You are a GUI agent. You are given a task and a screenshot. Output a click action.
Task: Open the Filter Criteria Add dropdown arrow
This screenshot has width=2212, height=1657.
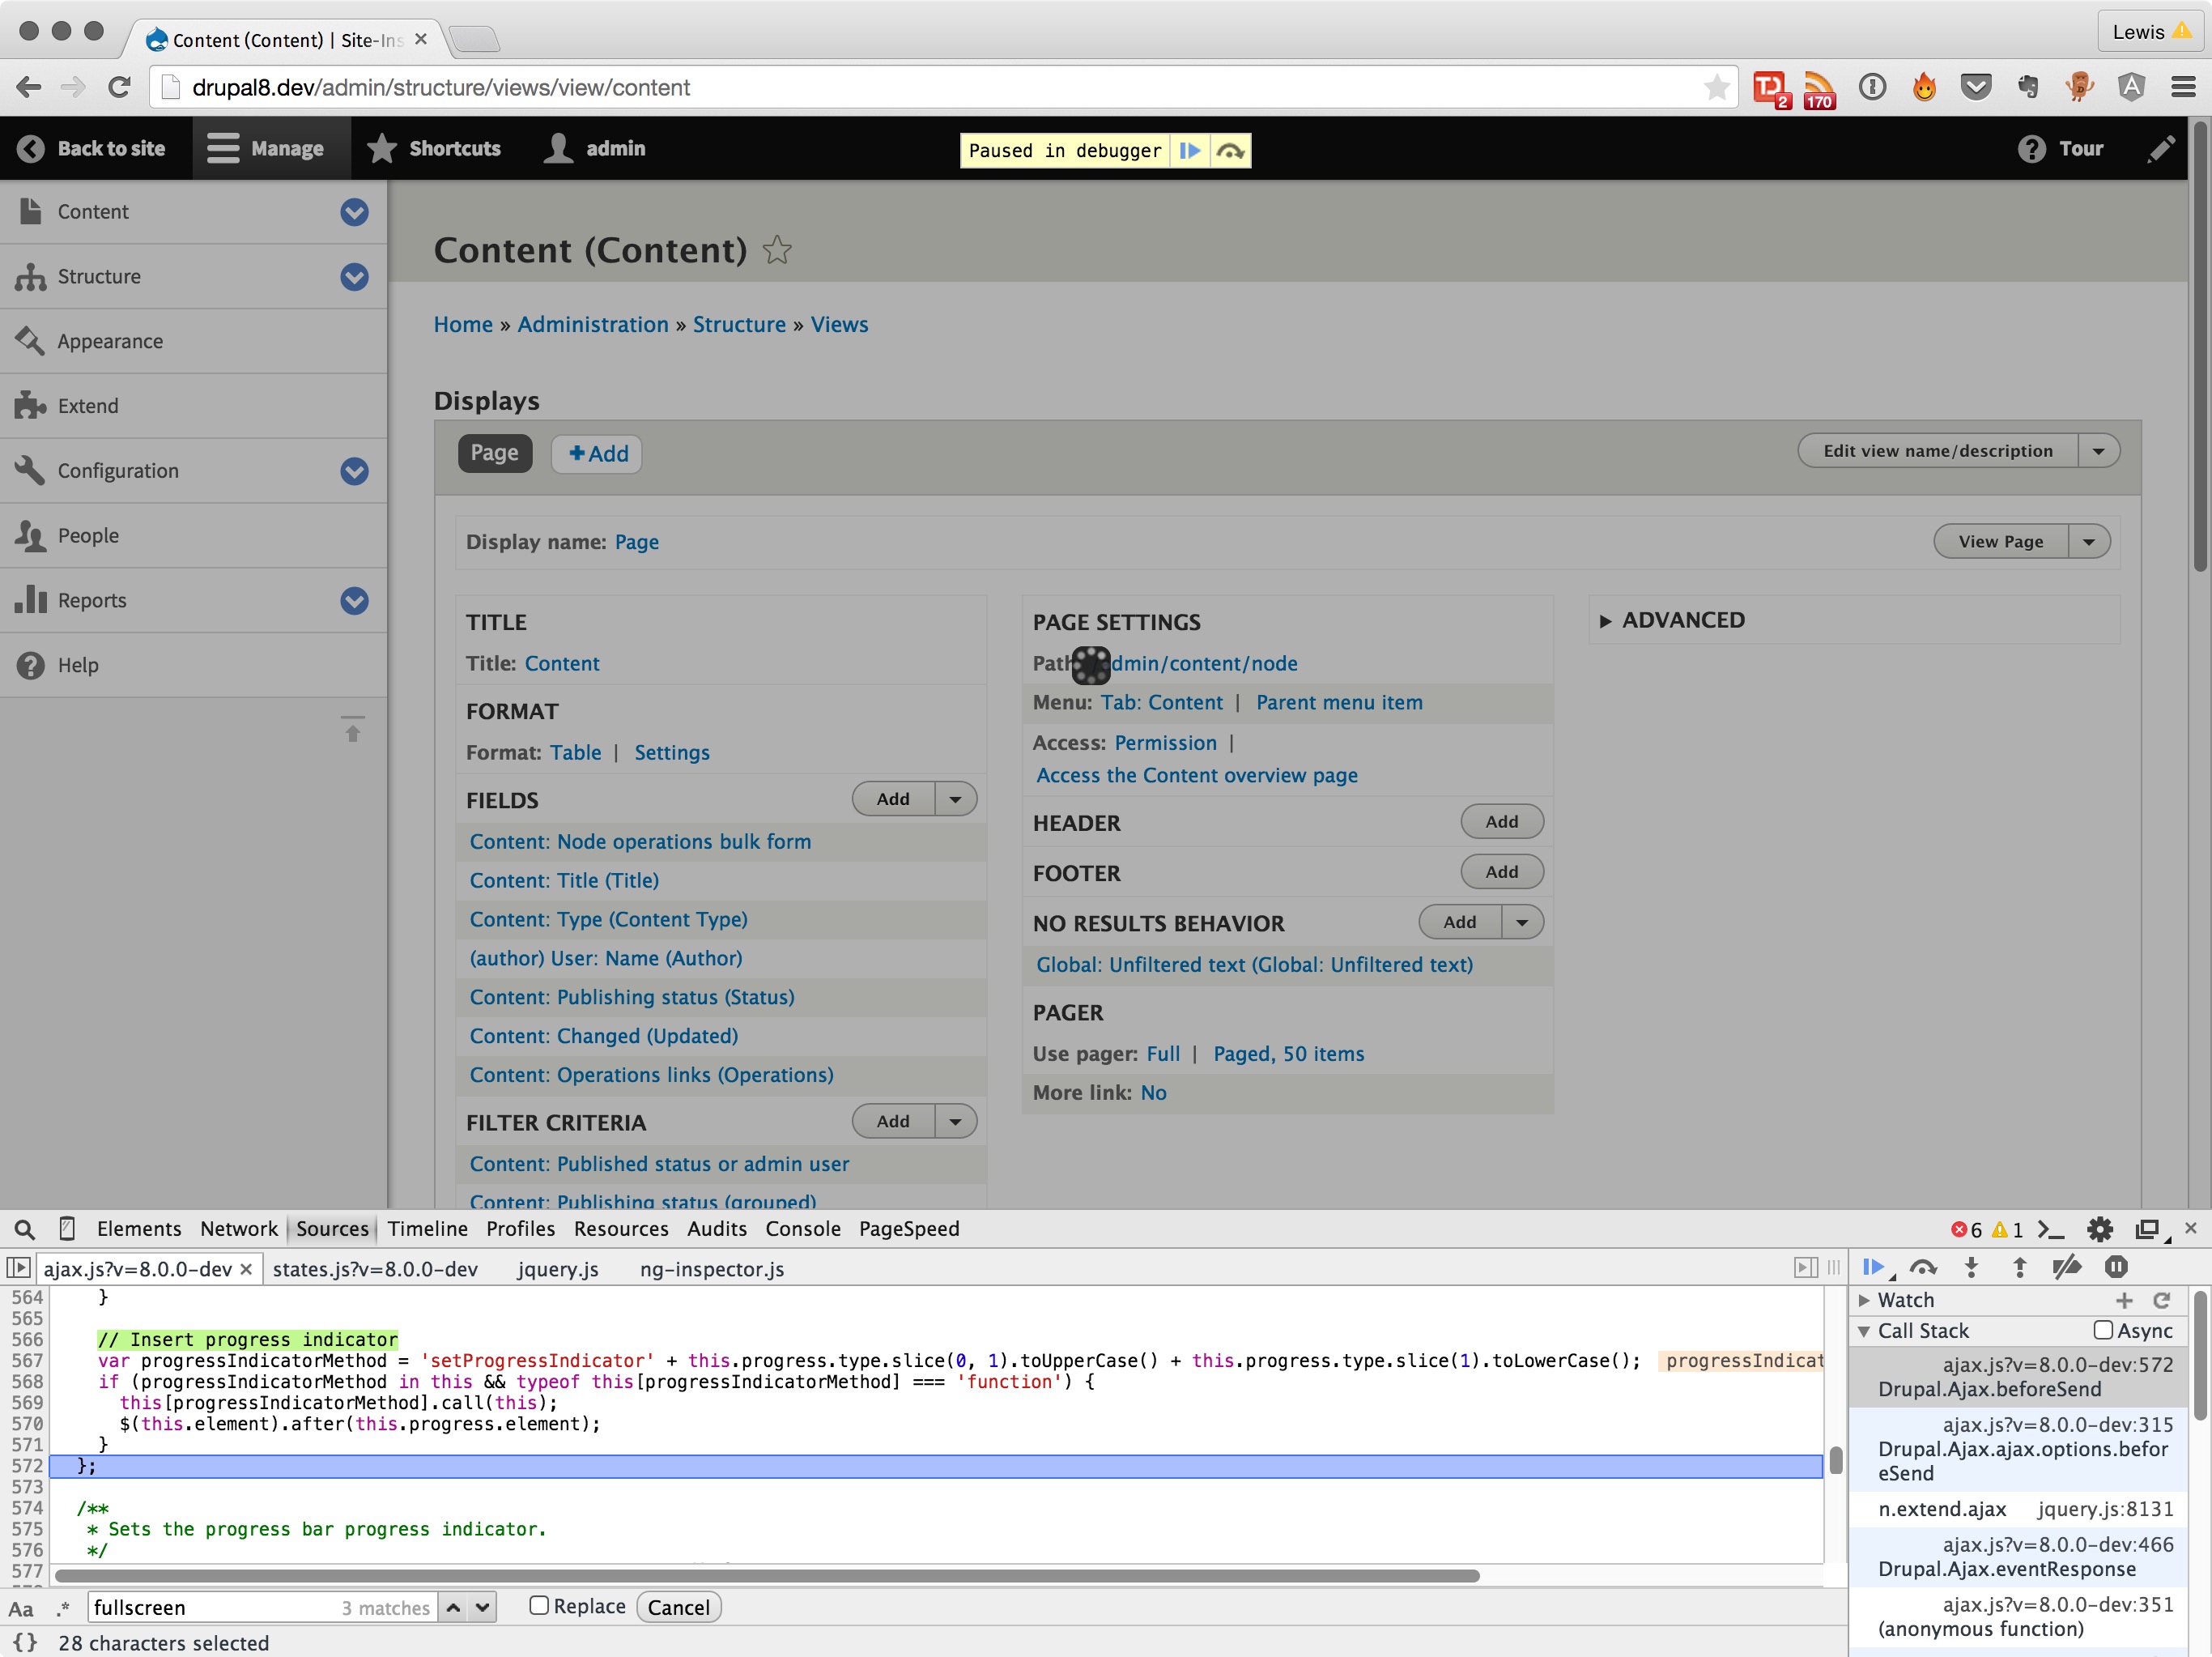[956, 1121]
